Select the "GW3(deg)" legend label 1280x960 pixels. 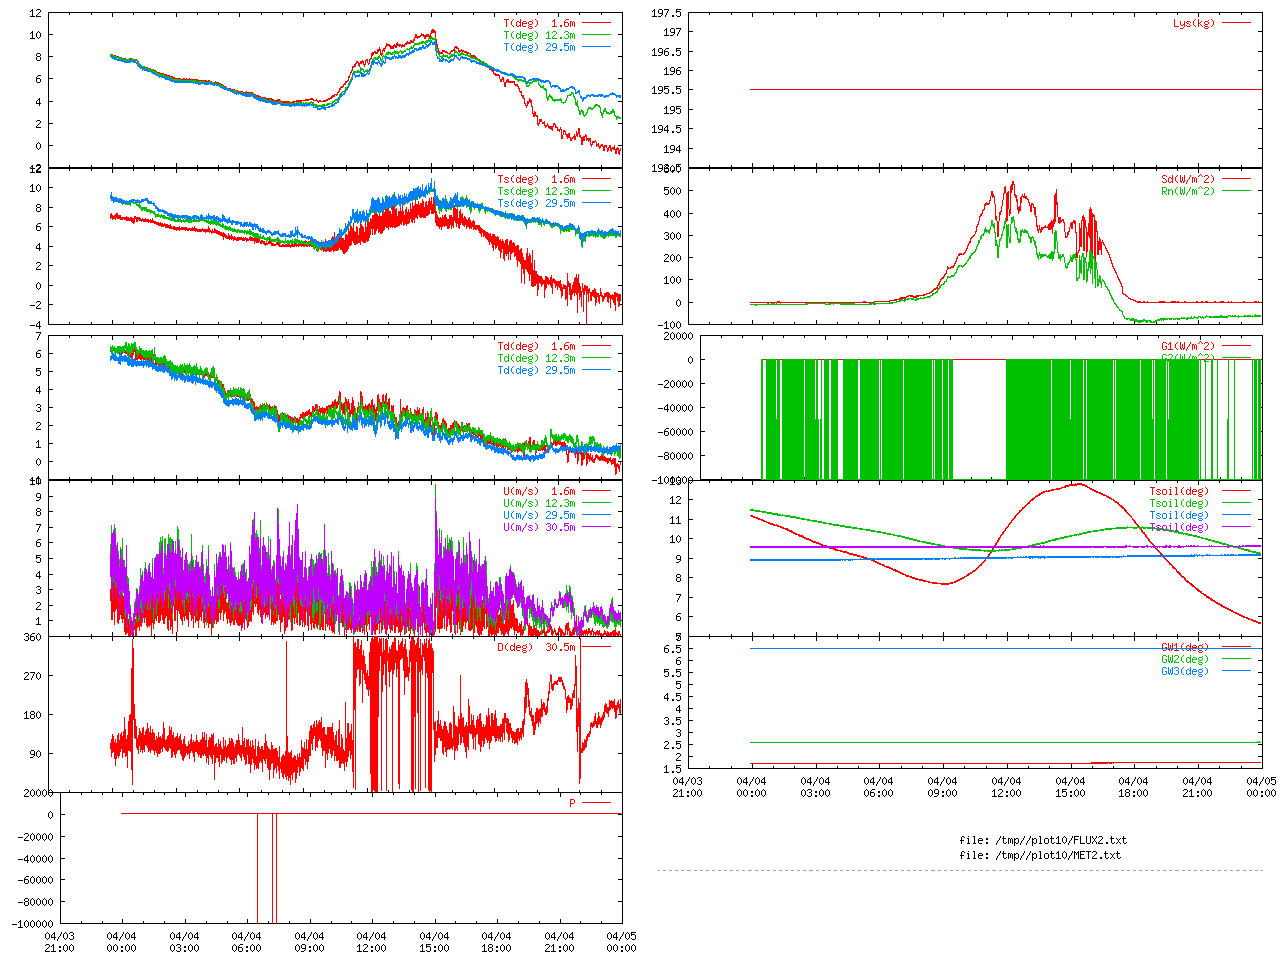[x=1185, y=672]
